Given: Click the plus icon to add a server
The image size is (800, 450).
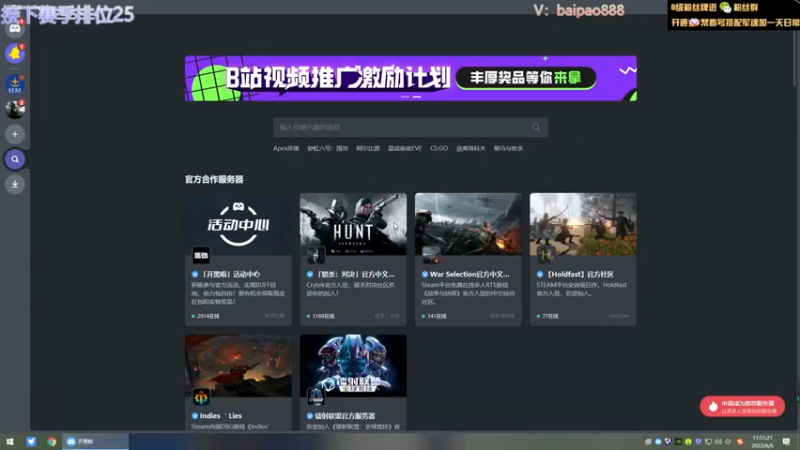Looking at the screenshot, I should (15, 134).
